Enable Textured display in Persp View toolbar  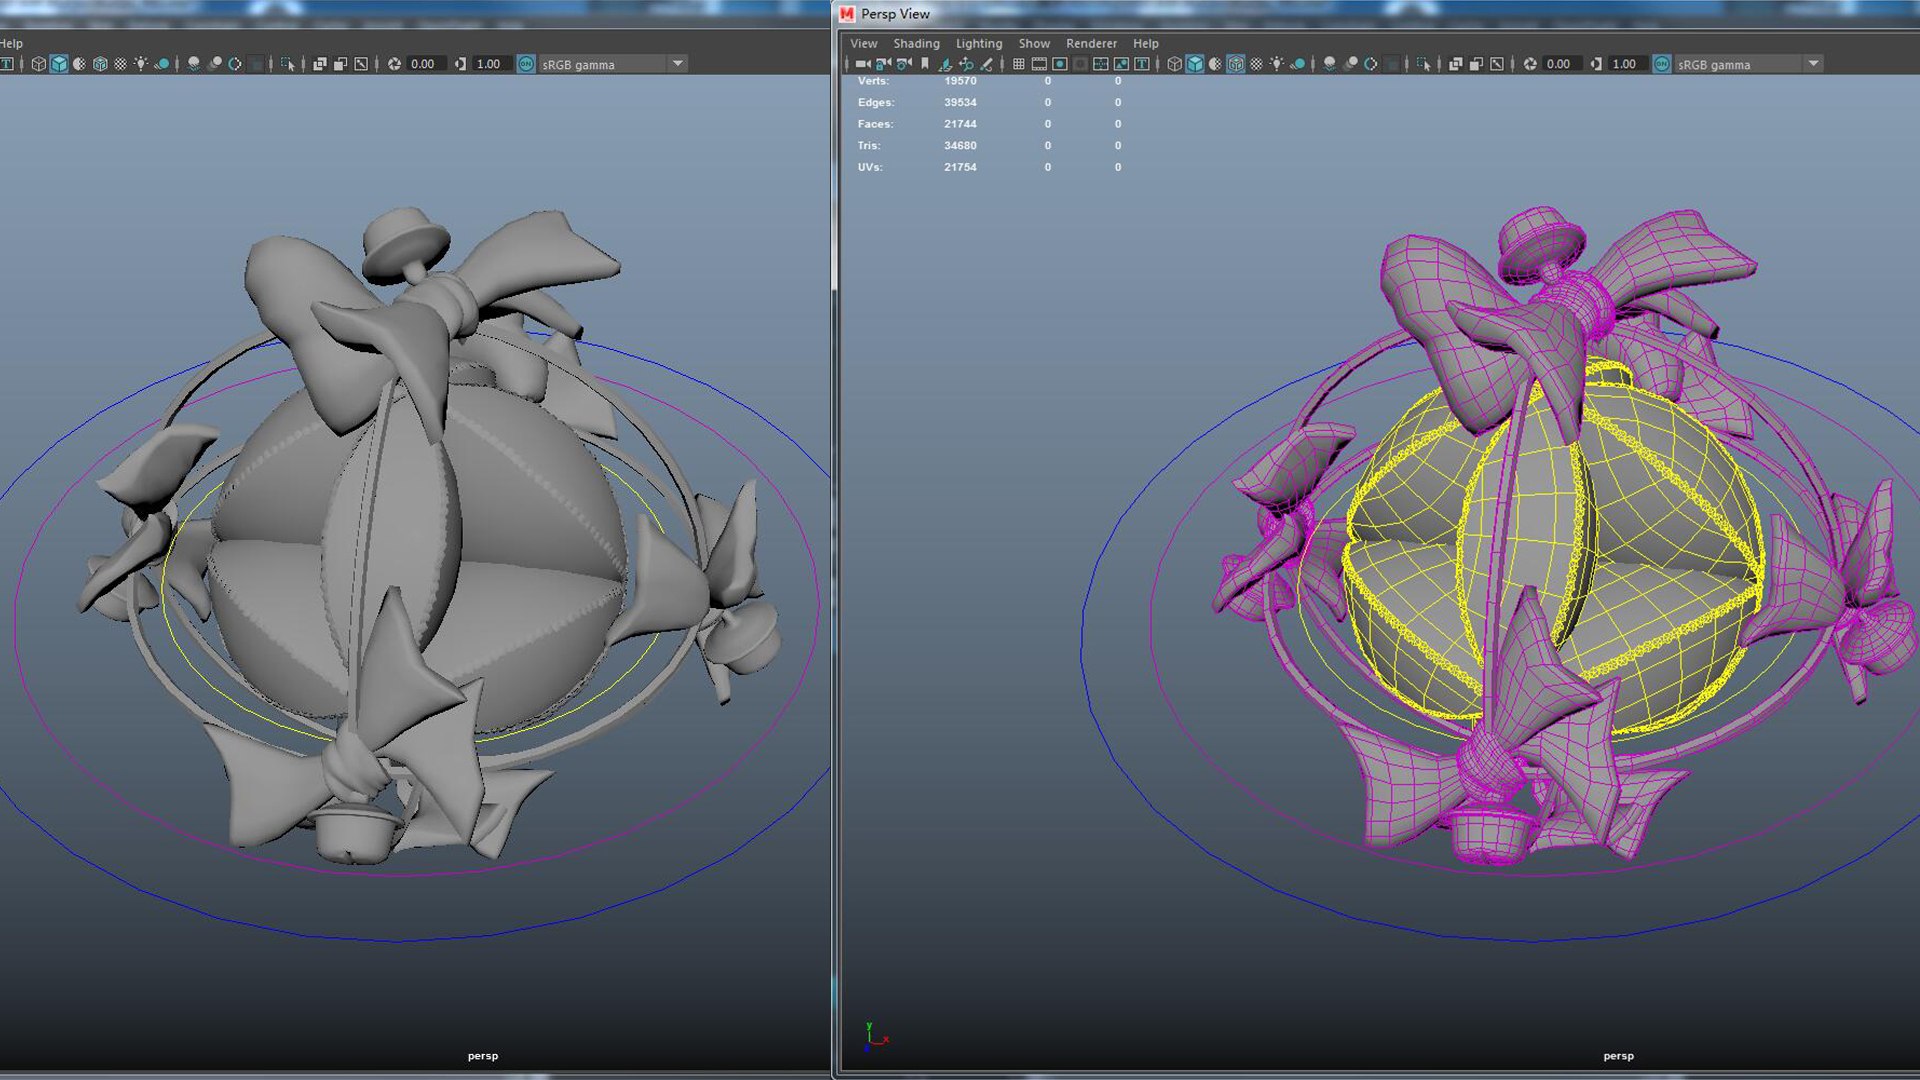pos(1257,64)
